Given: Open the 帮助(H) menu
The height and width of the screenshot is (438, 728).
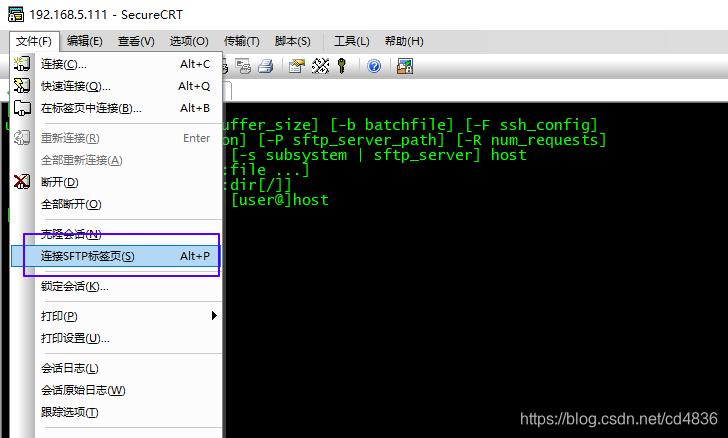Looking at the screenshot, I should coord(404,41).
